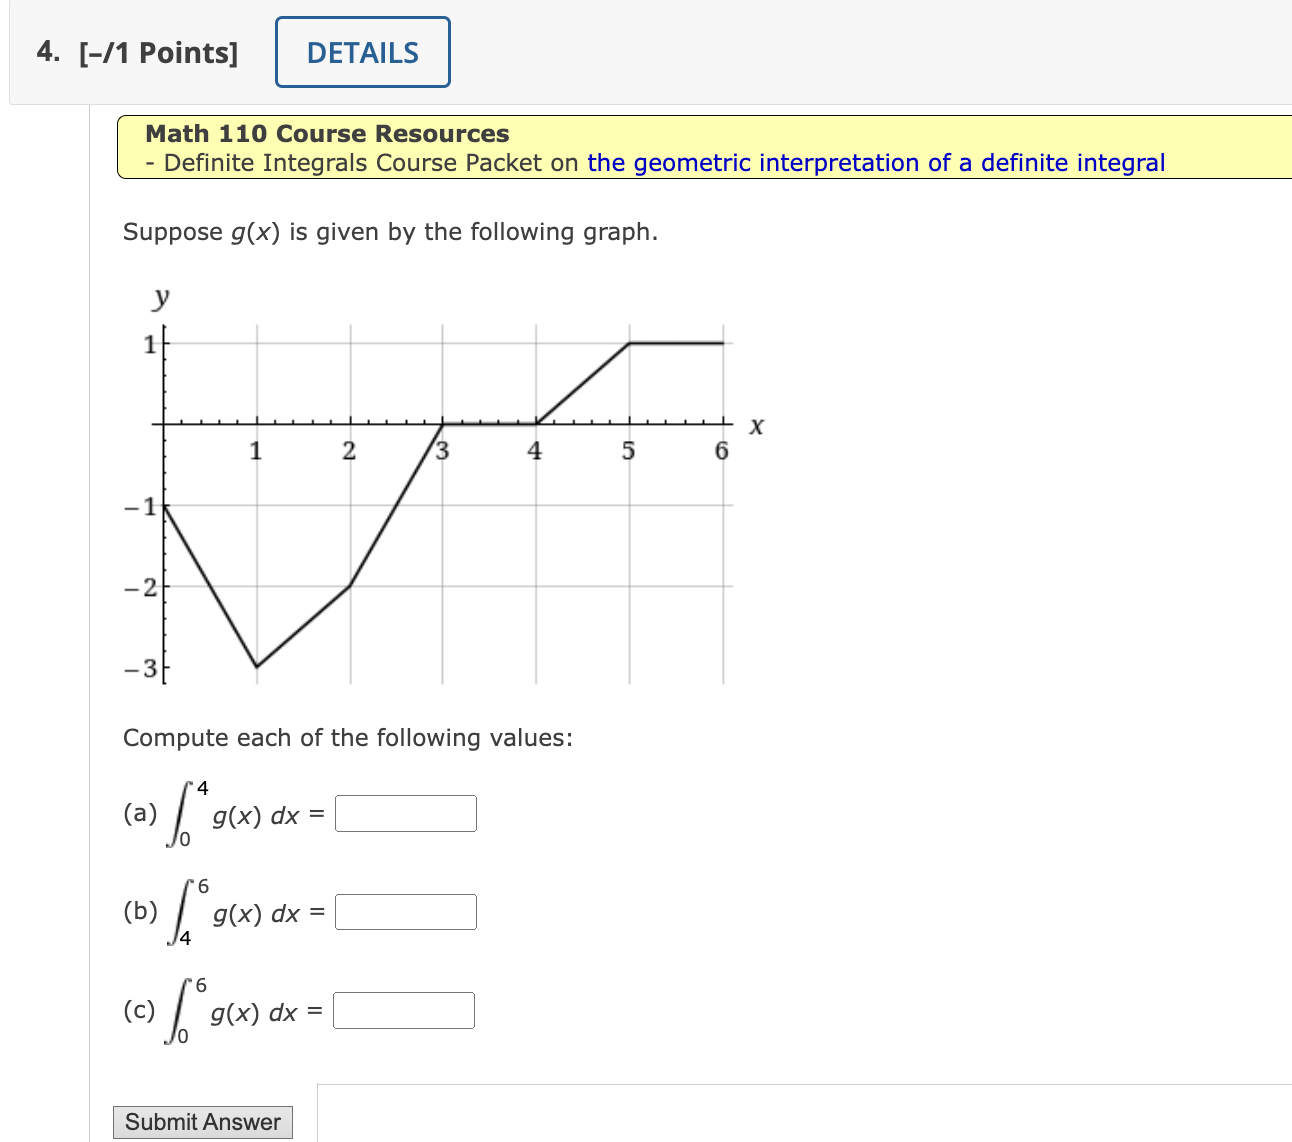The image size is (1292, 1142).
Task: Click the Compute each following values prompt
Action: 347,737
